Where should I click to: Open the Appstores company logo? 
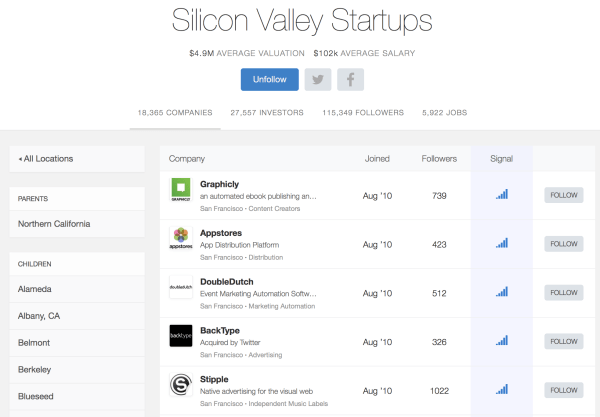click(x=181, y=239)
